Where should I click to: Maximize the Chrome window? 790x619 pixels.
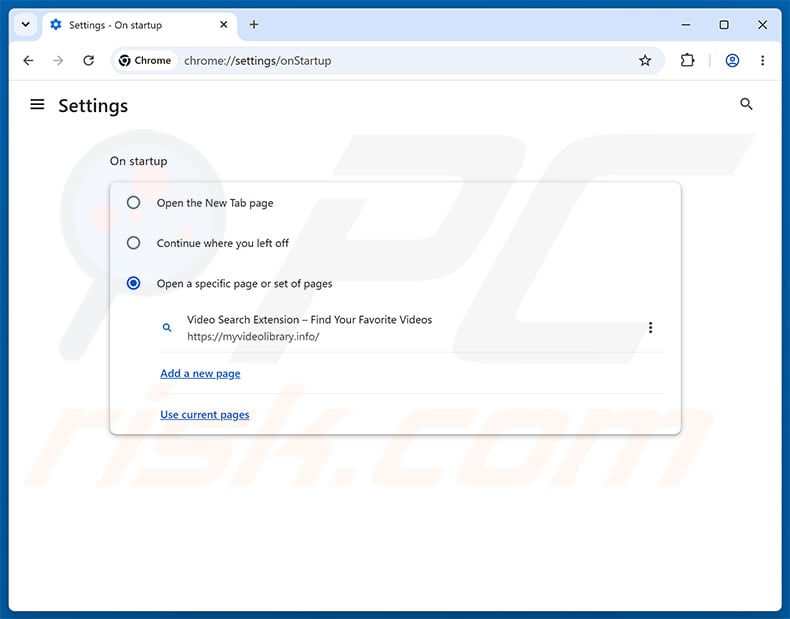click(x=724, y=25)
